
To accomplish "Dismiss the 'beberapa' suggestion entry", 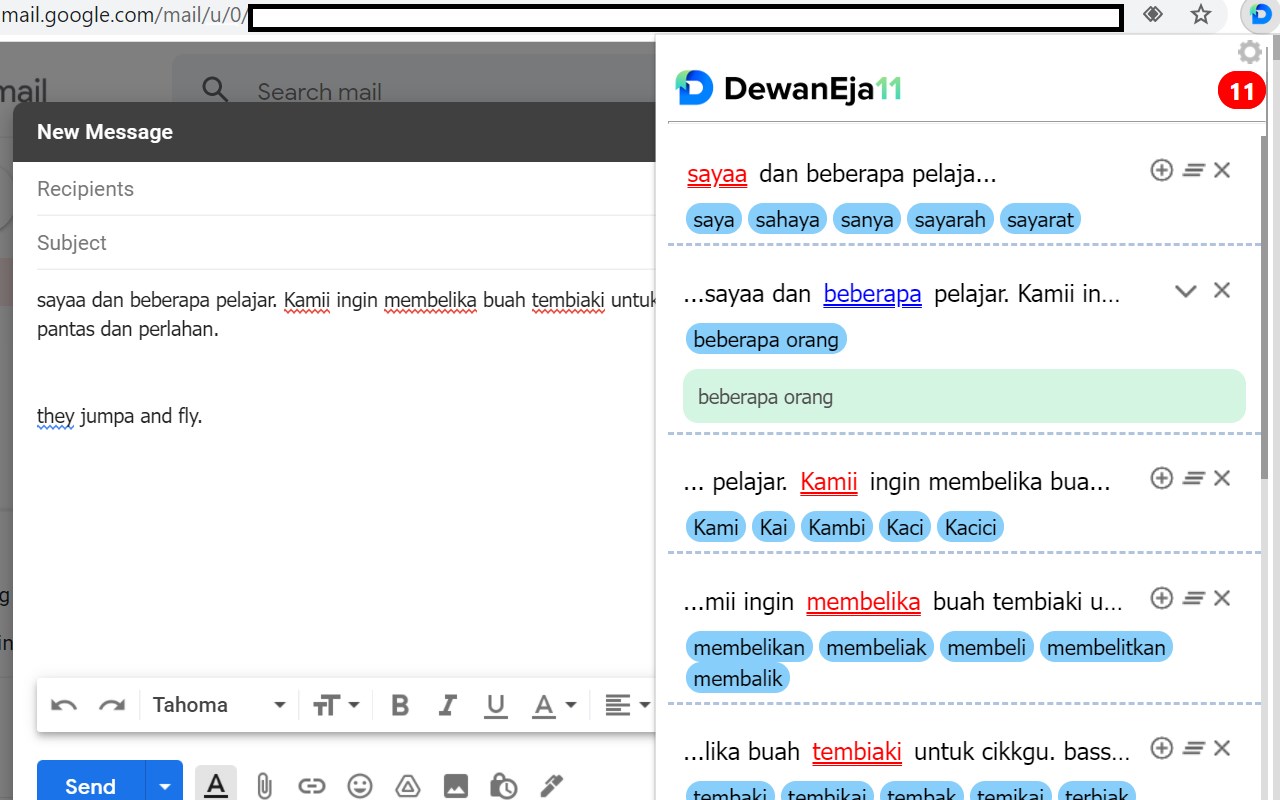I will point(1221,291).
